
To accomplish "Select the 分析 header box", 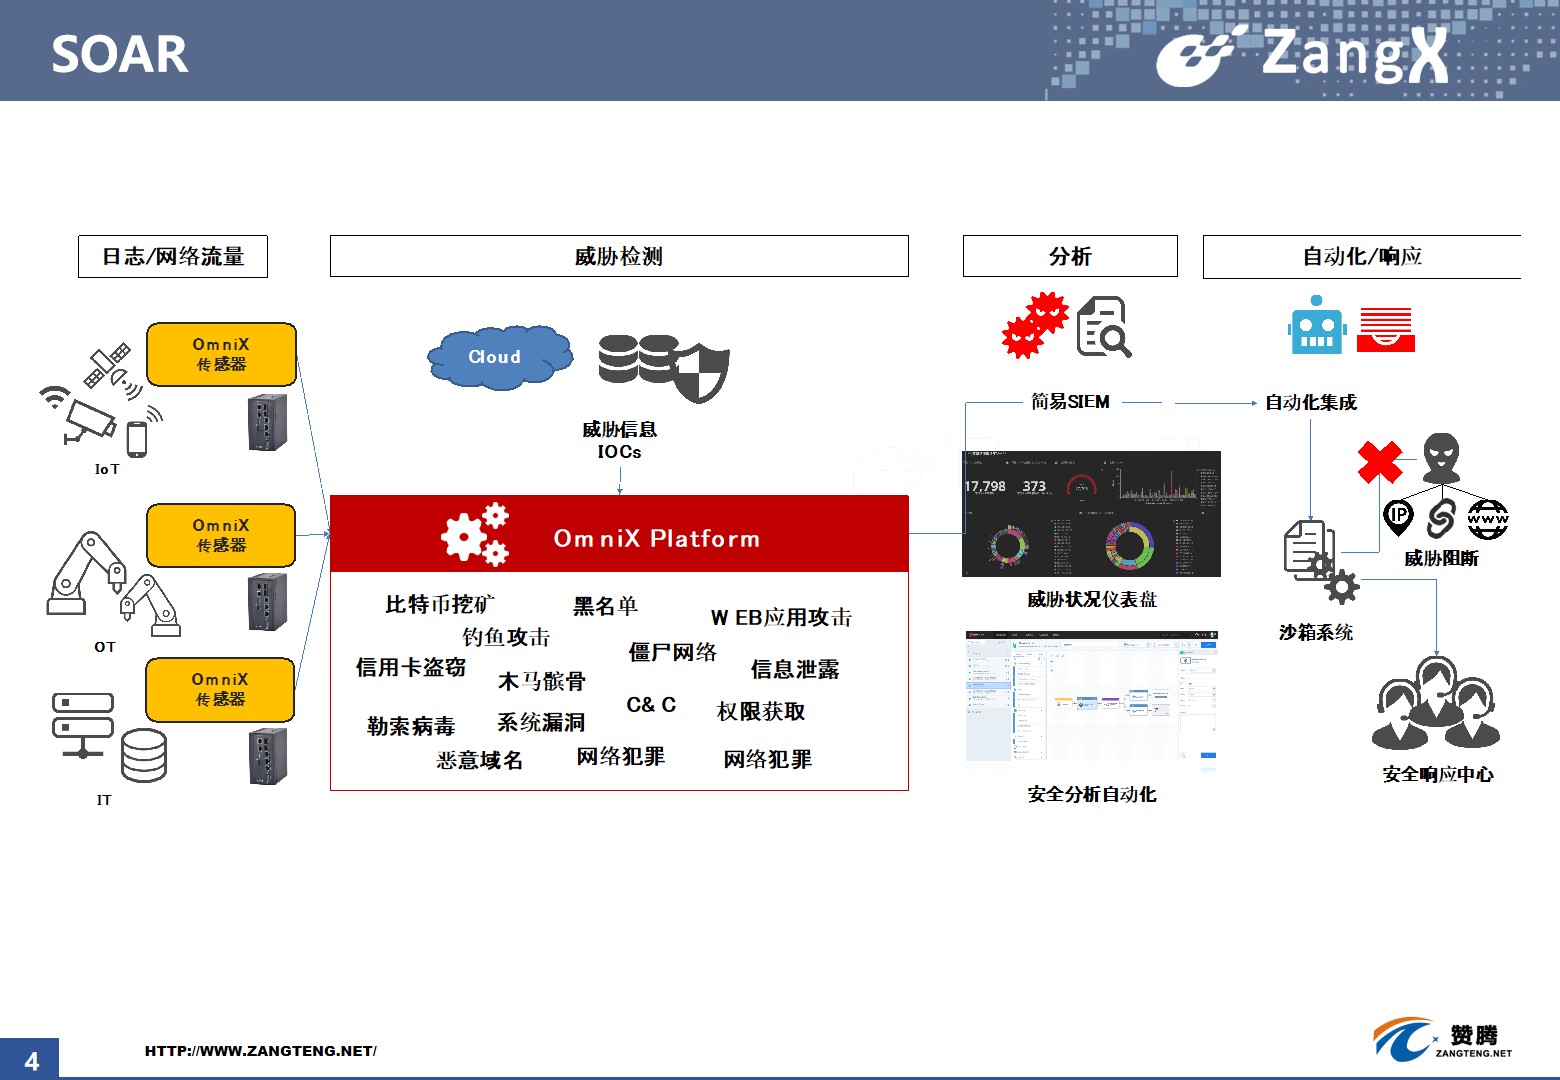I will coord(1070,256).
